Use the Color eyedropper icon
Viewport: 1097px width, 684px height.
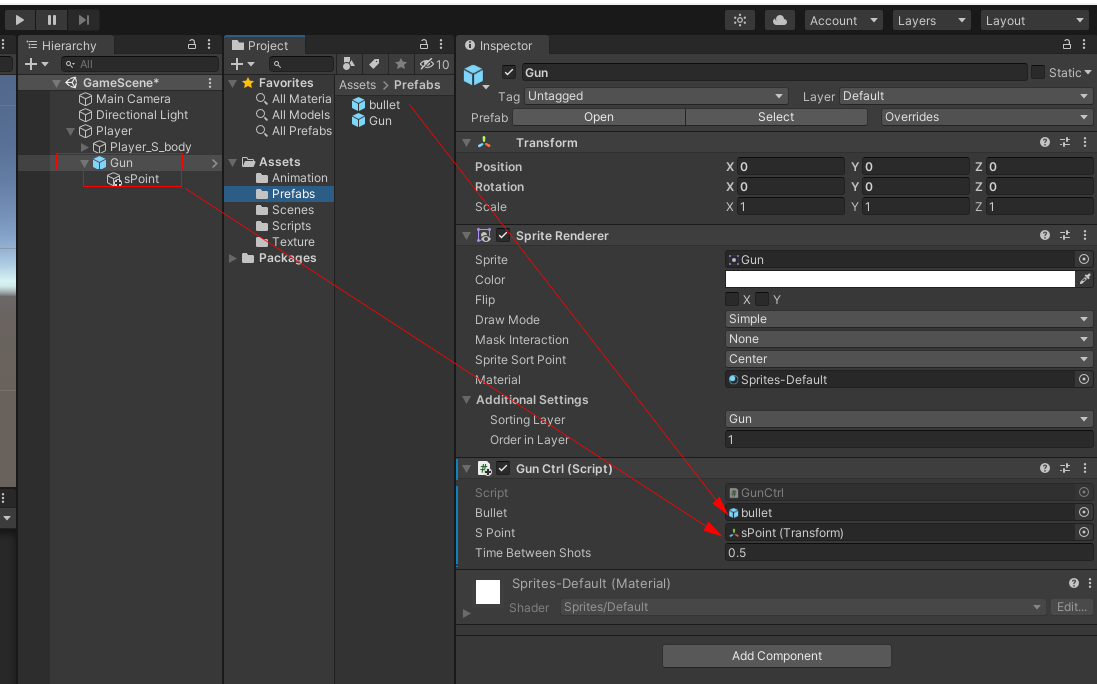click(x=1085, y=279)
